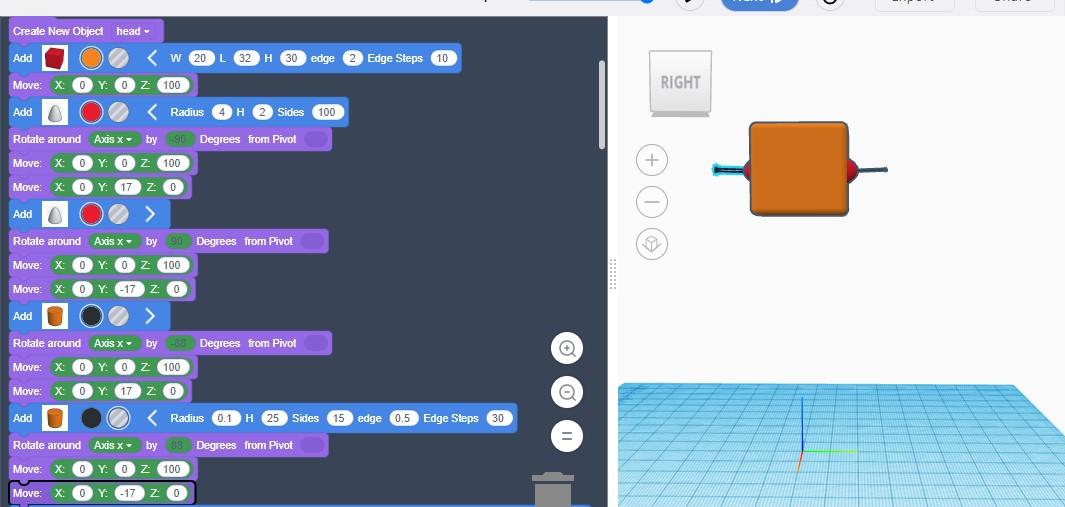Screen dimensions: 1065x507
Task: Open Axis x dropdown in Rotate by -88 block
Action: 114,343
